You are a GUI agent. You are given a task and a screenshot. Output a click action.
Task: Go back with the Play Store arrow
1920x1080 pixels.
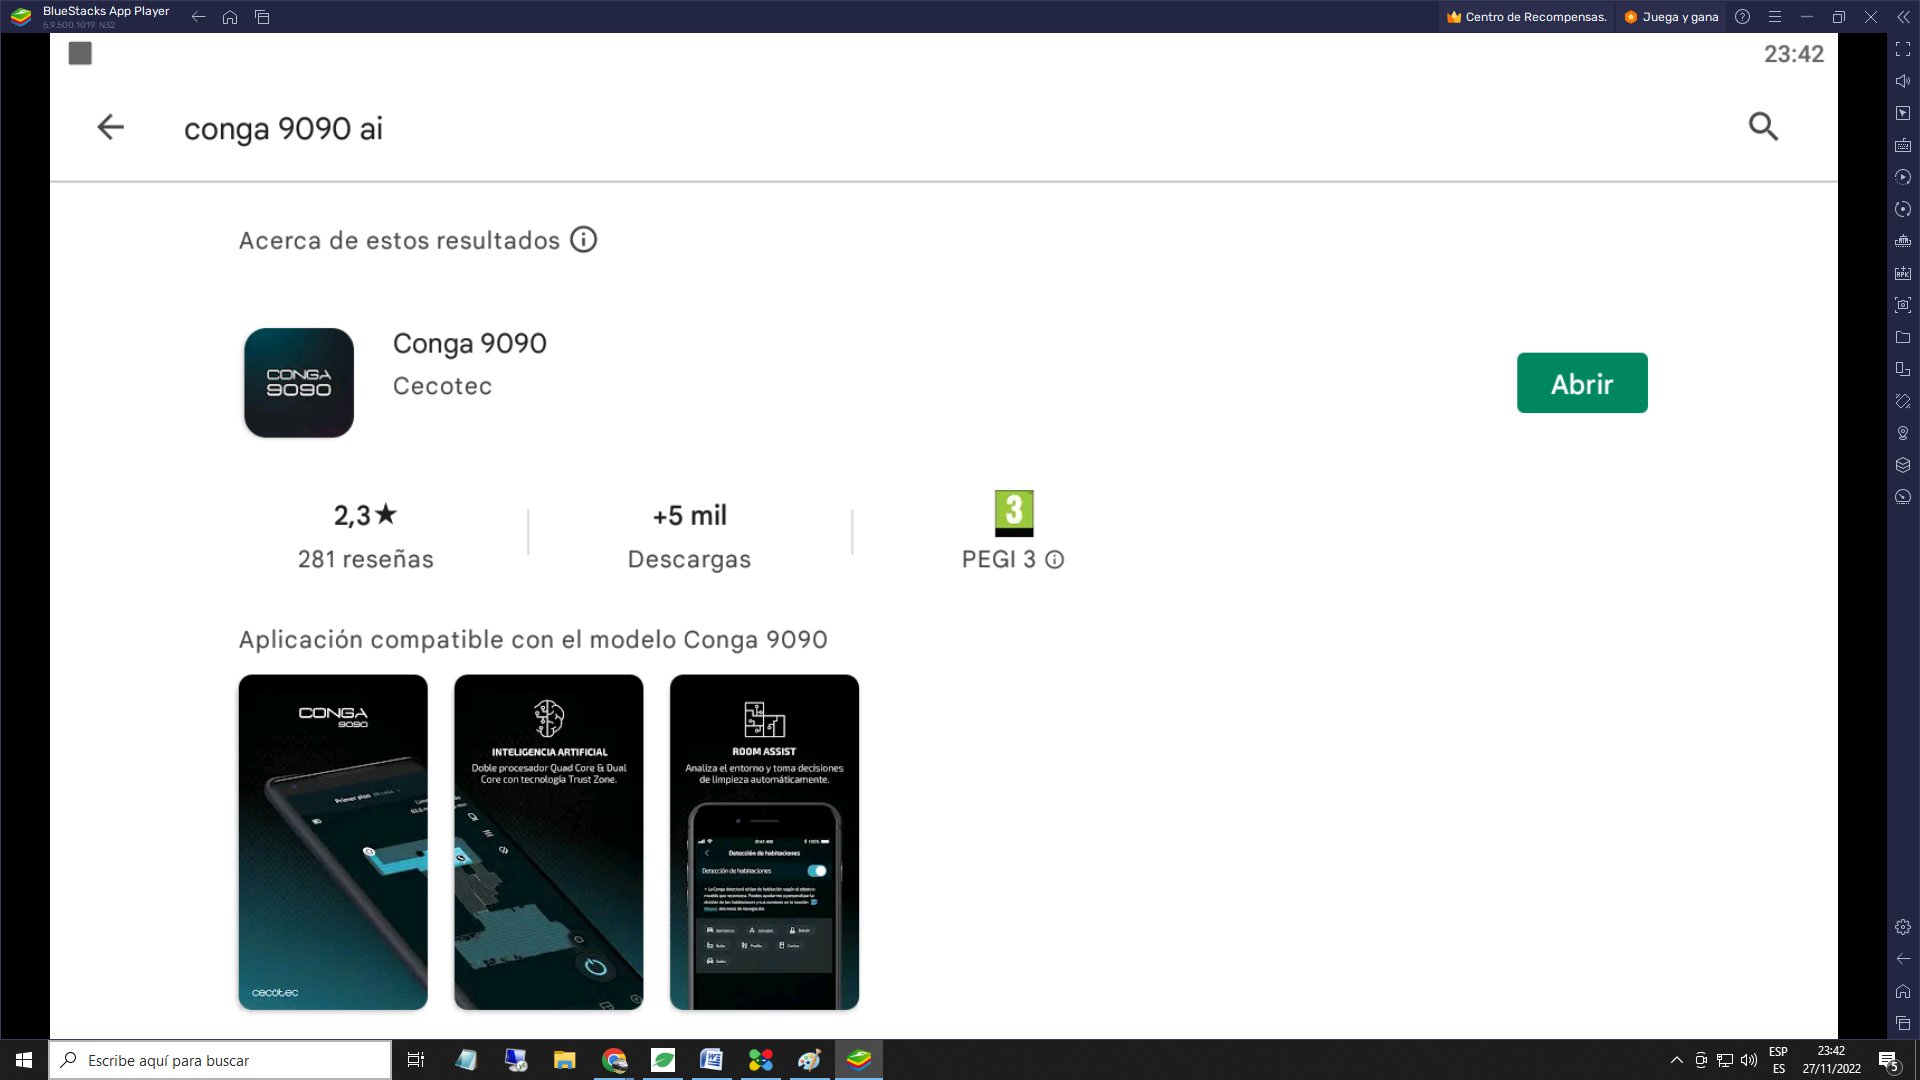(x=110, y=127)
